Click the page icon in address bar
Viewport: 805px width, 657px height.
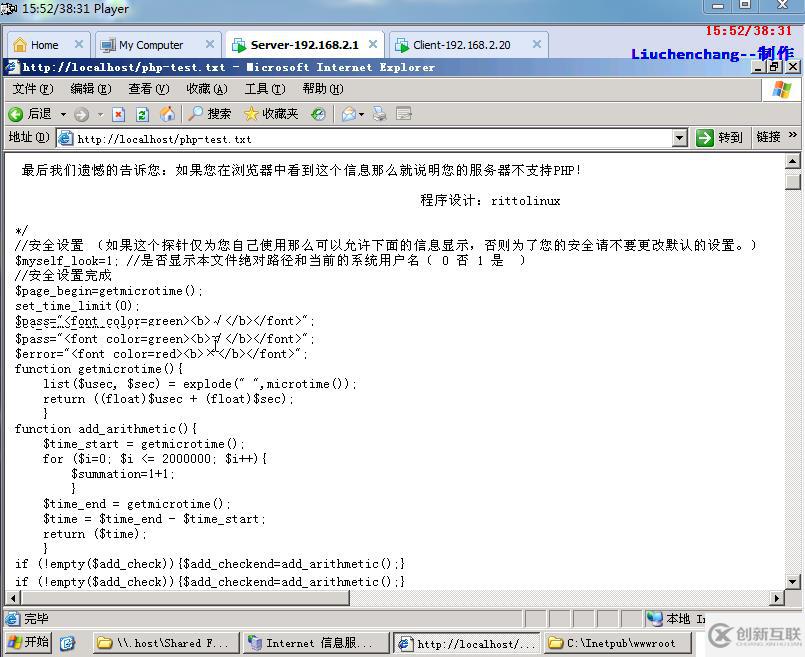(65, 139)
